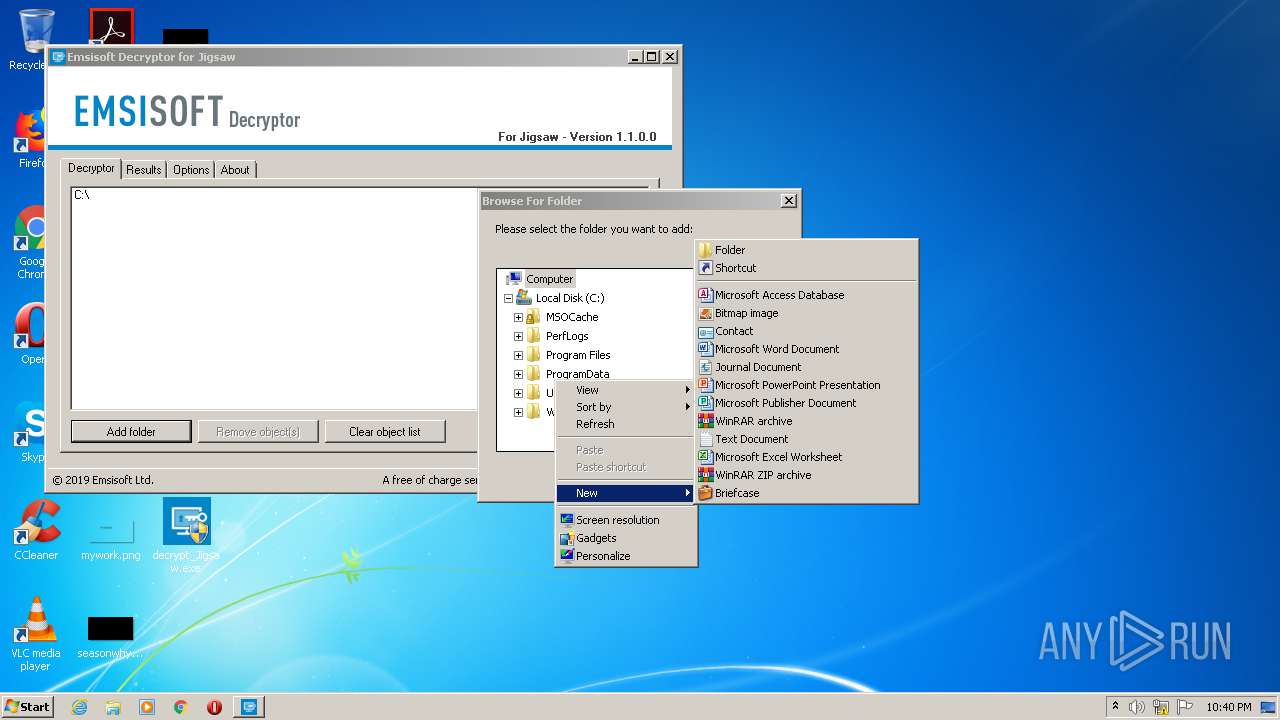Open the mywork.png desktop file
This screenshot has height=720, width=1280.
(x=111, y=536)
